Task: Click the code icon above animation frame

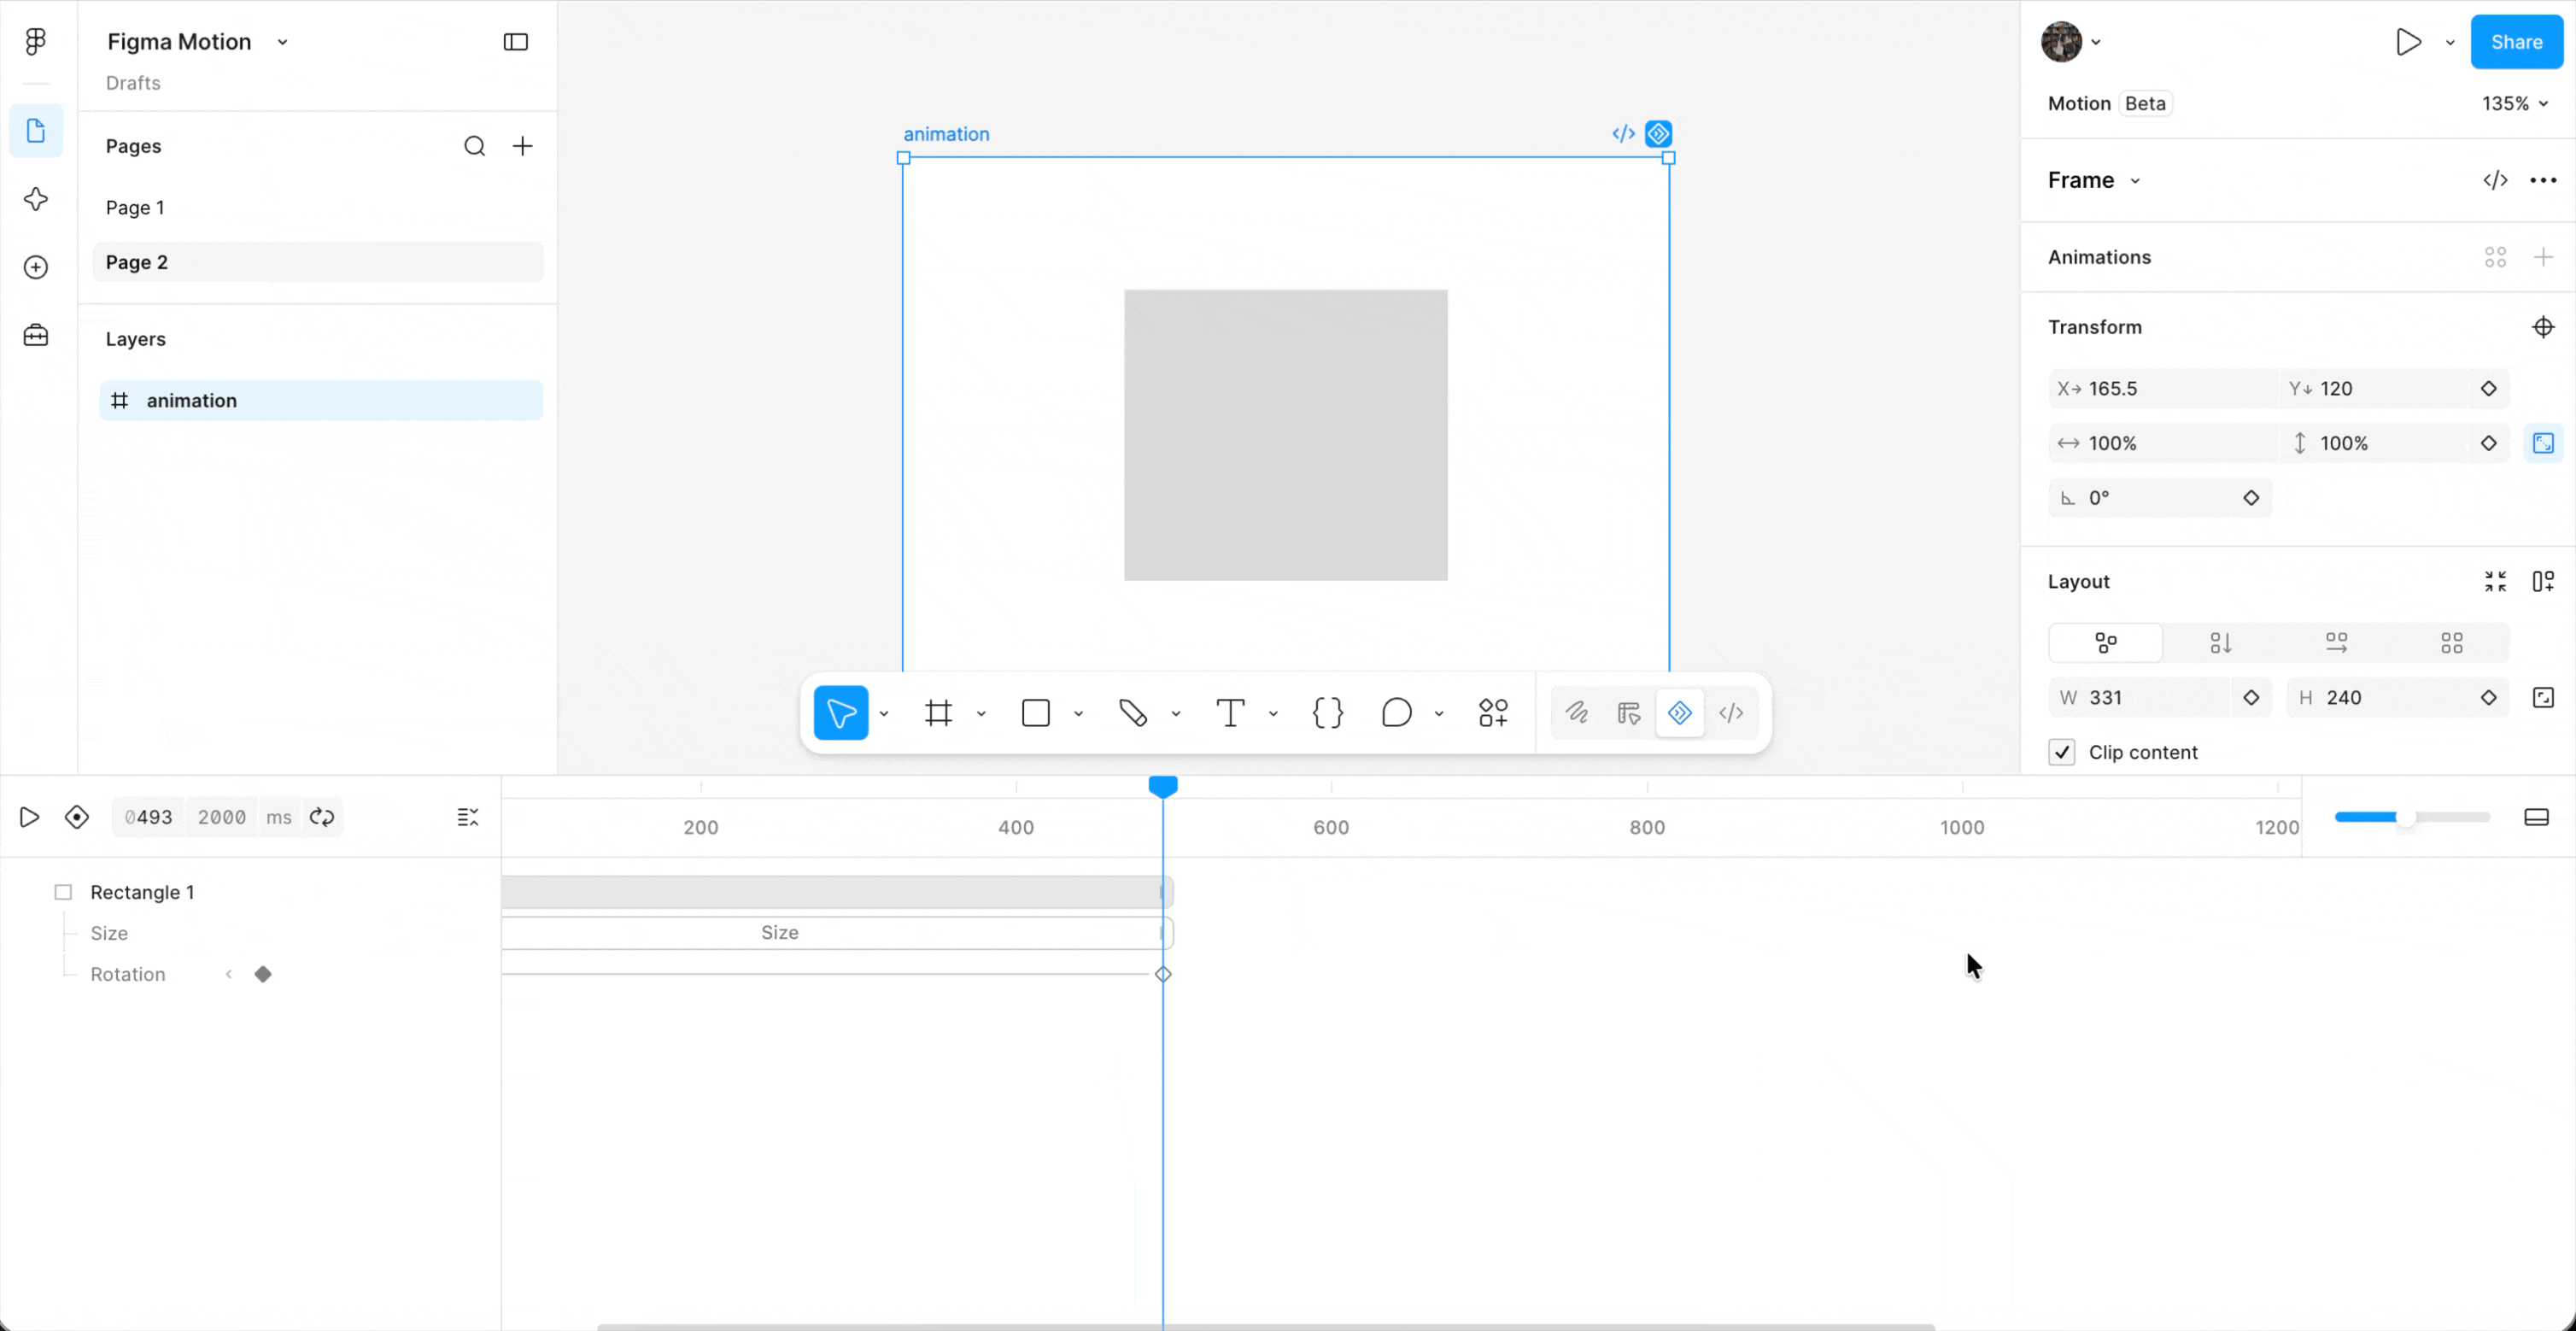Action: click(1624, 133)
